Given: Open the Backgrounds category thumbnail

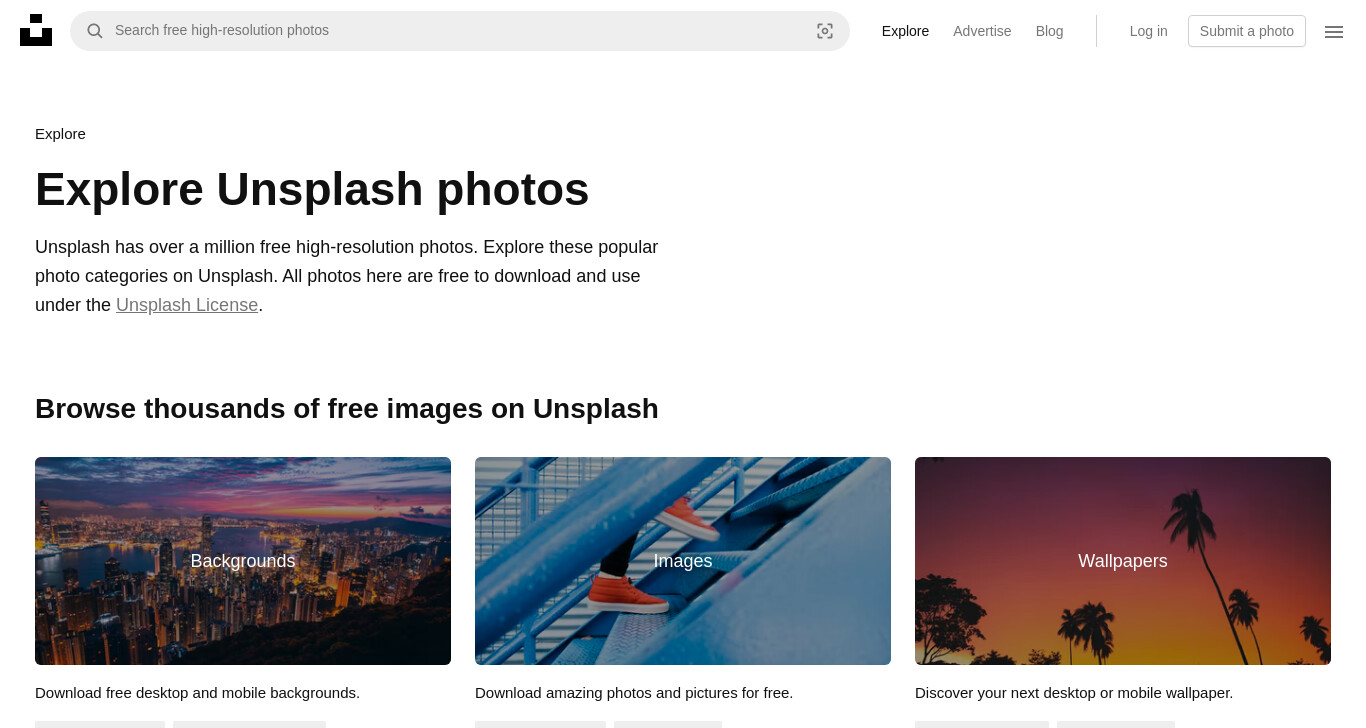Looking at the screenshot, I should click(243, 561).
